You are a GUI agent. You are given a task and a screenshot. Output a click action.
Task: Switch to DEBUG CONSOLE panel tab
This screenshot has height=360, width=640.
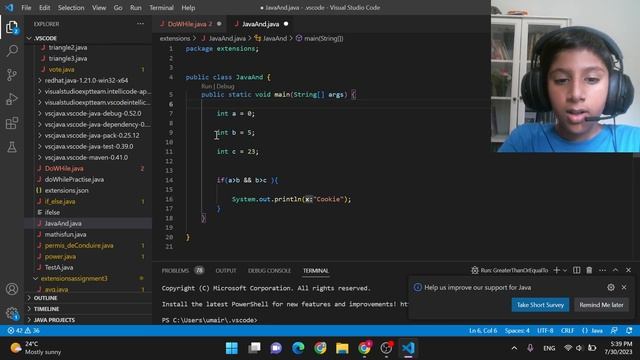pos(269,271)
